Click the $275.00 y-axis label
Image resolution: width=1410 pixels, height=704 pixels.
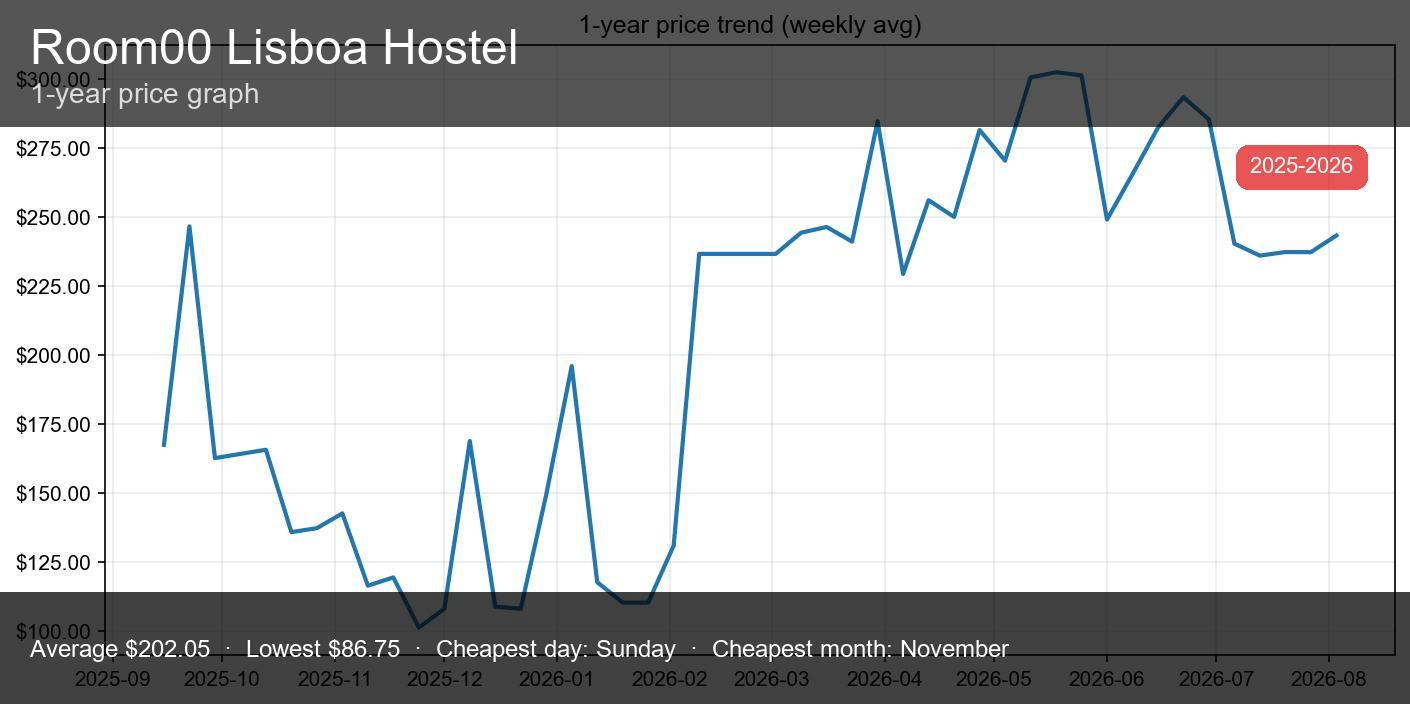(53, 149)
